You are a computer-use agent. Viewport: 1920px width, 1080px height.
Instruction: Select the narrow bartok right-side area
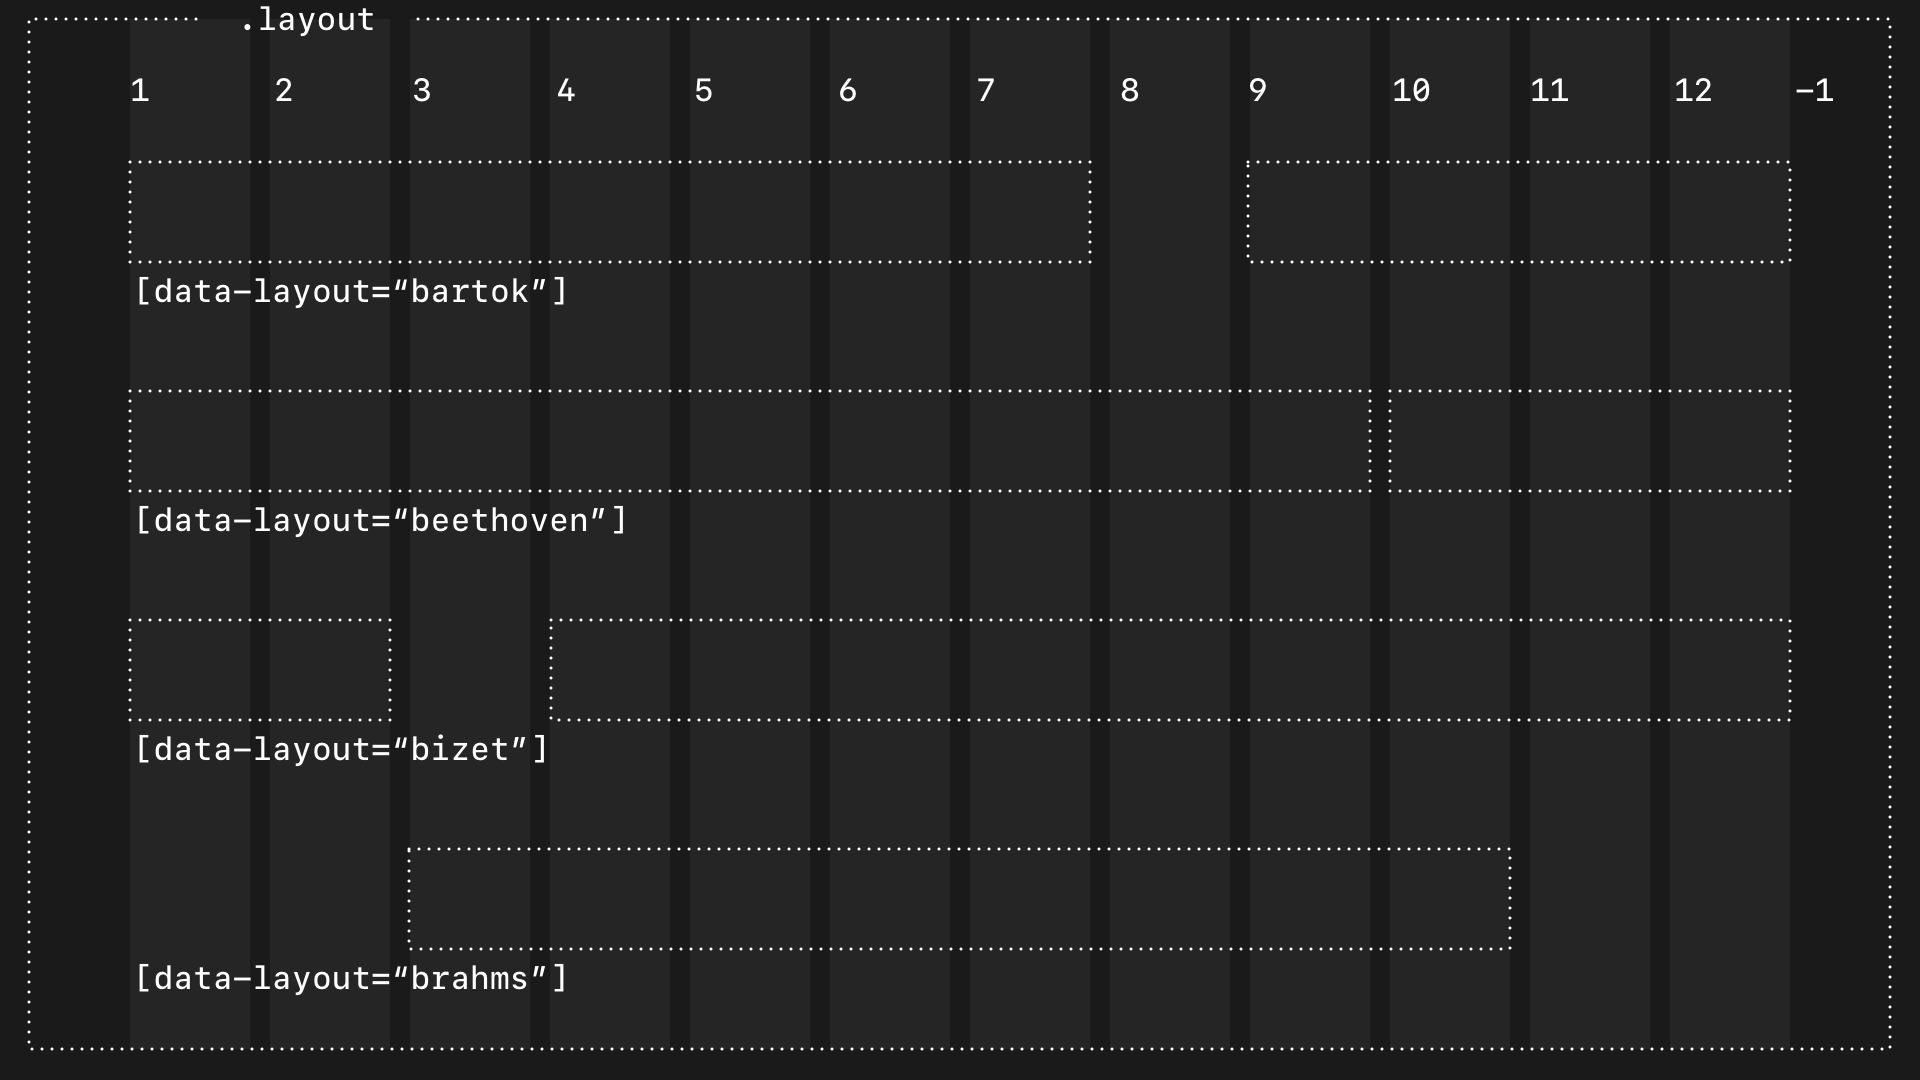[x=1518, y=211]
